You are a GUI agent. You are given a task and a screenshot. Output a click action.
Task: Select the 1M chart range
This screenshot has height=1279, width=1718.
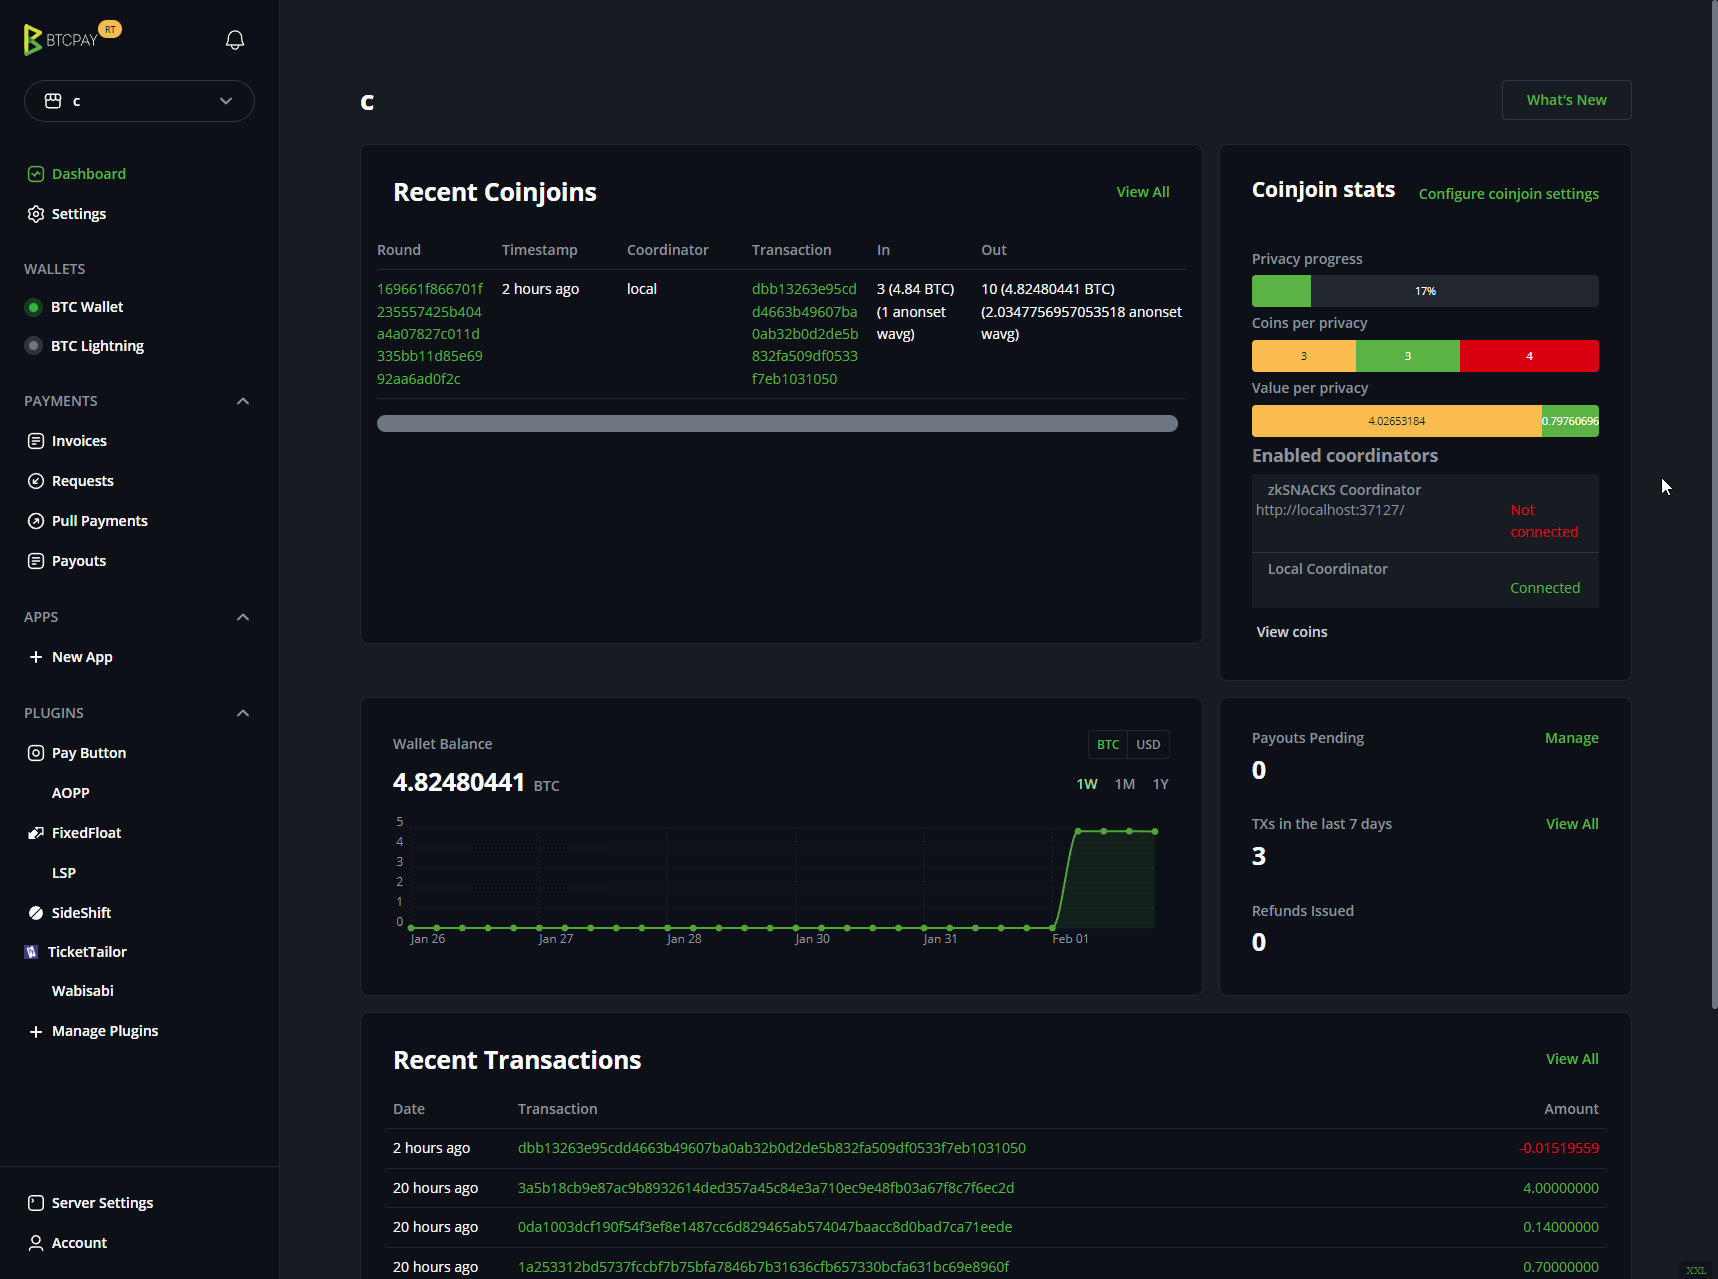tap(1124, 784)
